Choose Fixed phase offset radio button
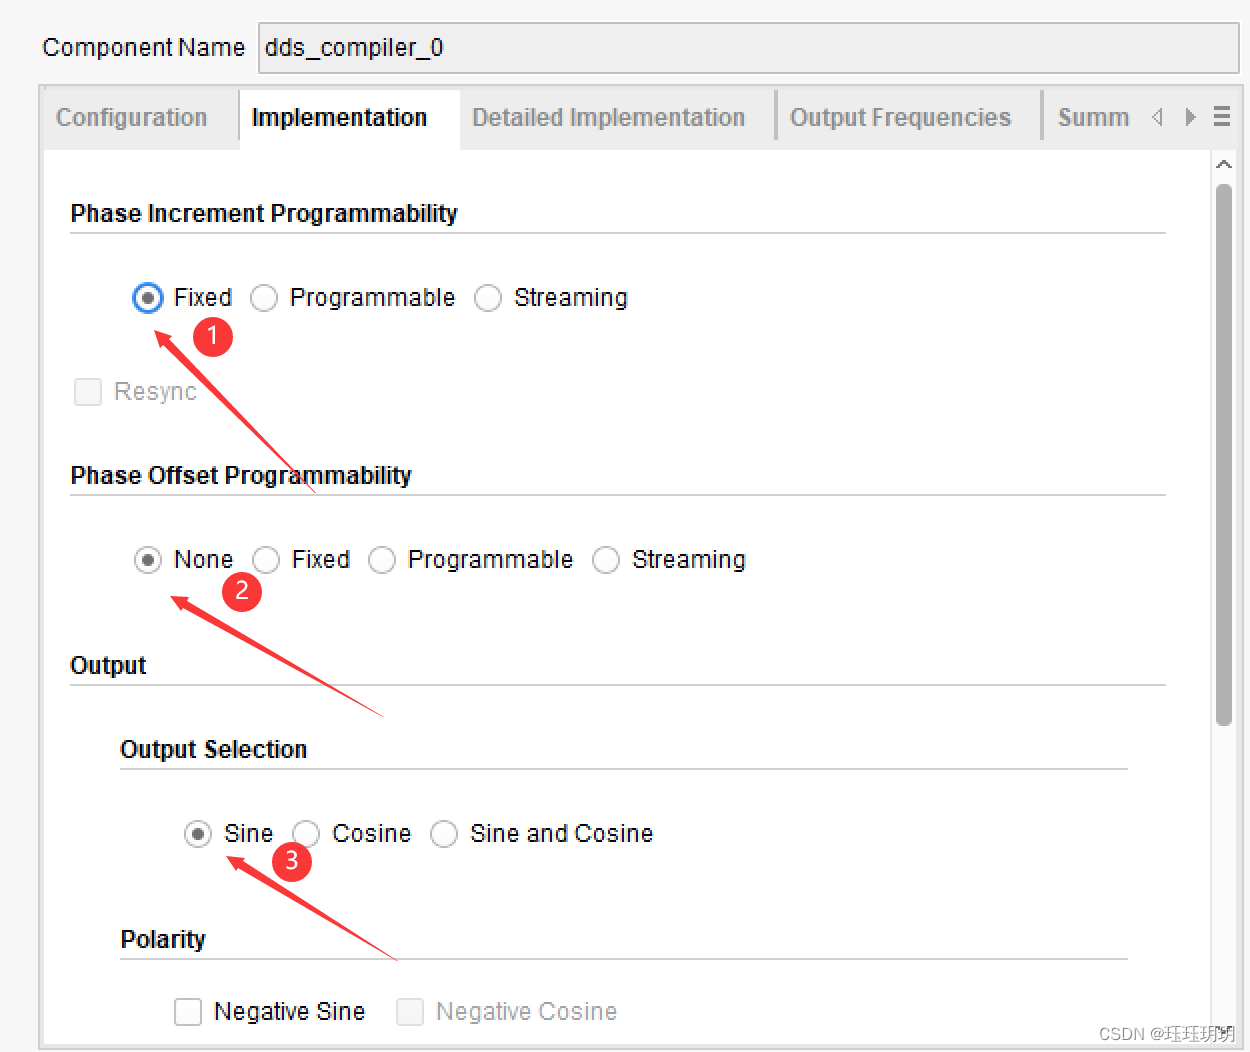This screenshot has height=1052, width=1250. click(266, 560)
